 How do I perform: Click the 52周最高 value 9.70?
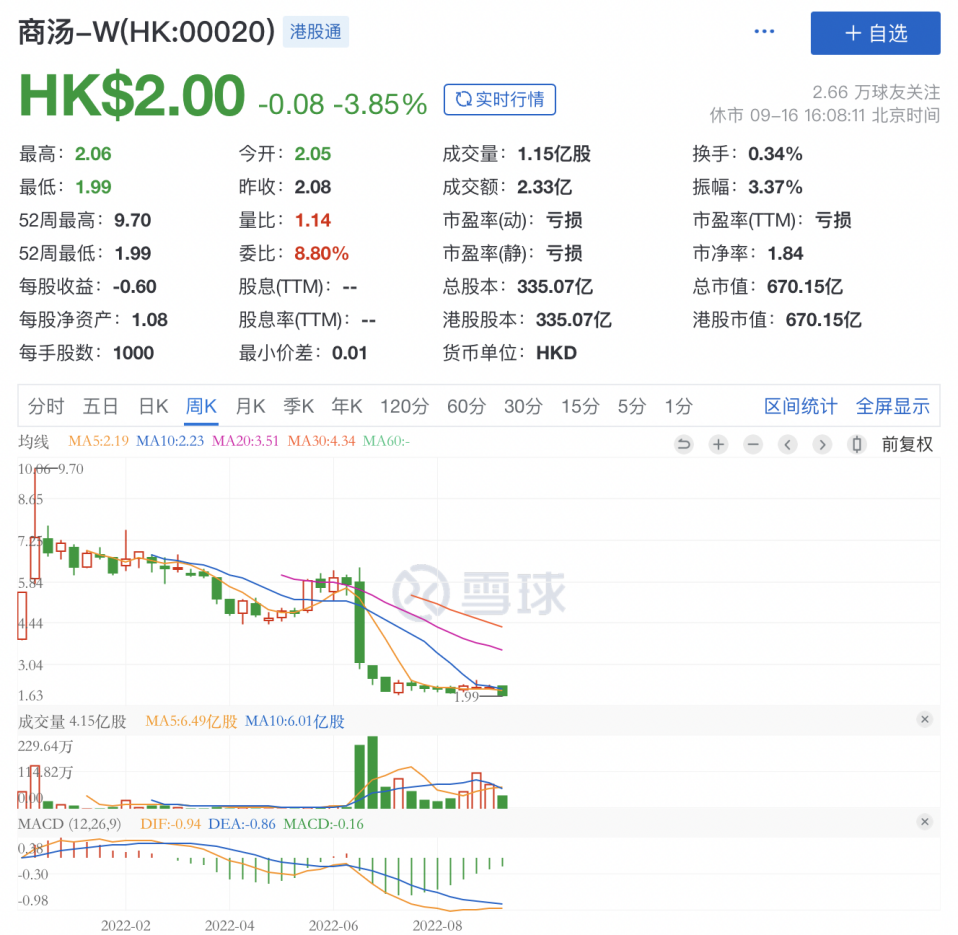(x=133, y=220)
